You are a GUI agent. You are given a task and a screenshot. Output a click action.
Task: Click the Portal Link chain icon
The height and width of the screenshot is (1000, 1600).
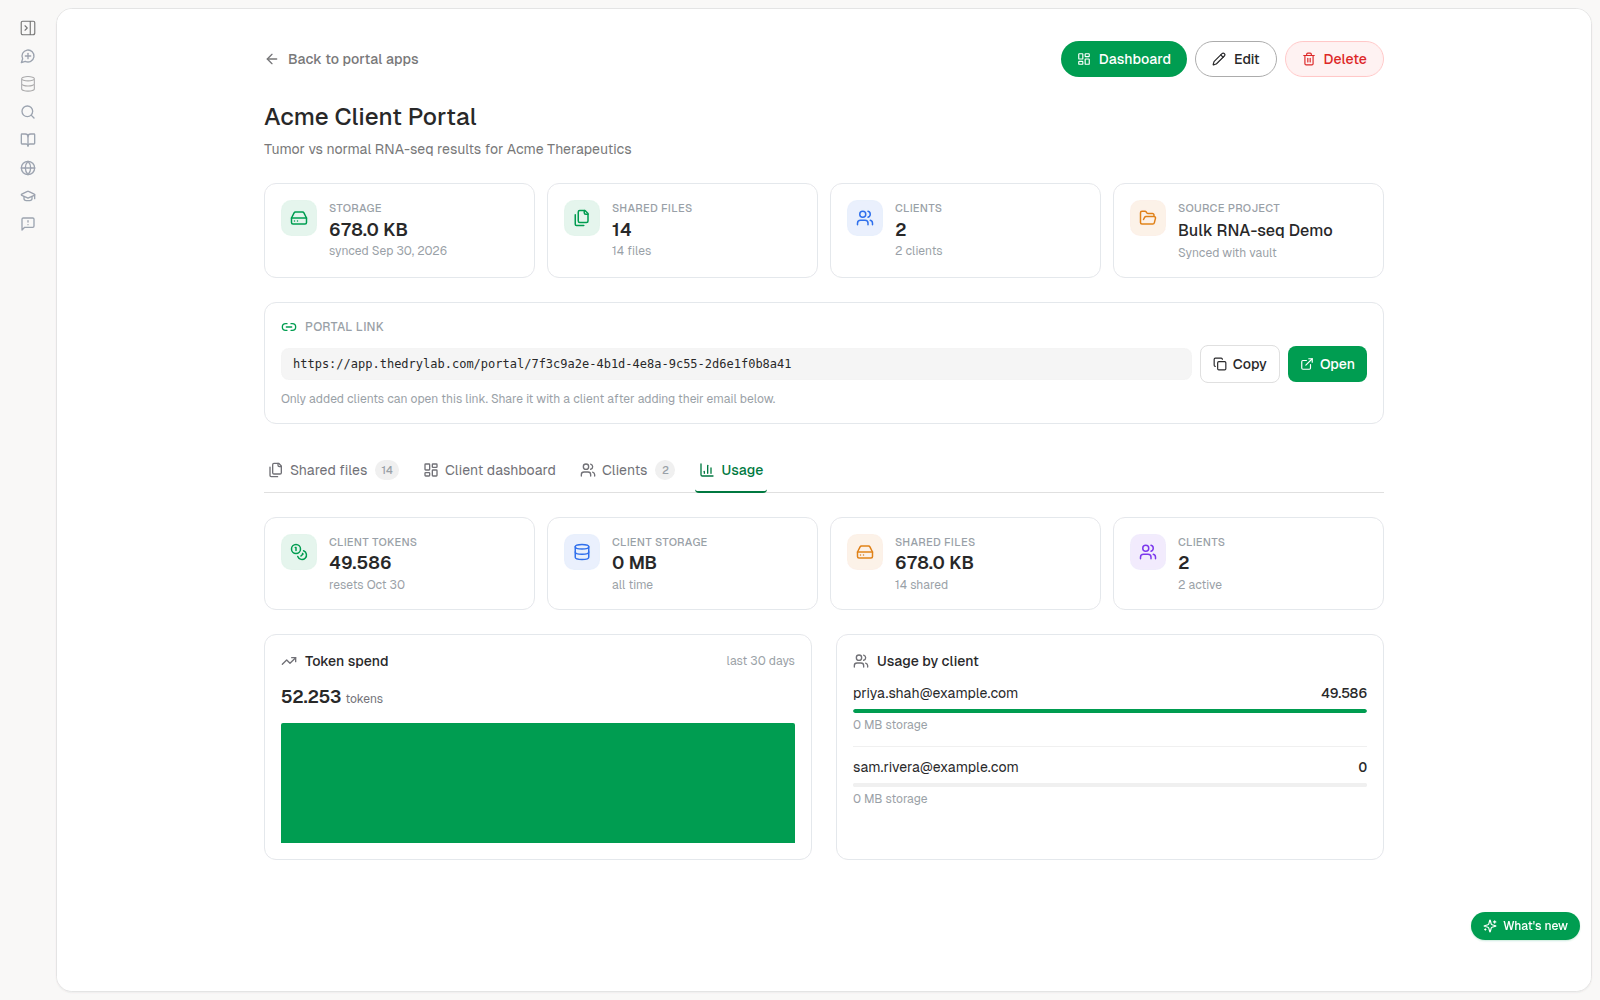[x=289, y=327]
